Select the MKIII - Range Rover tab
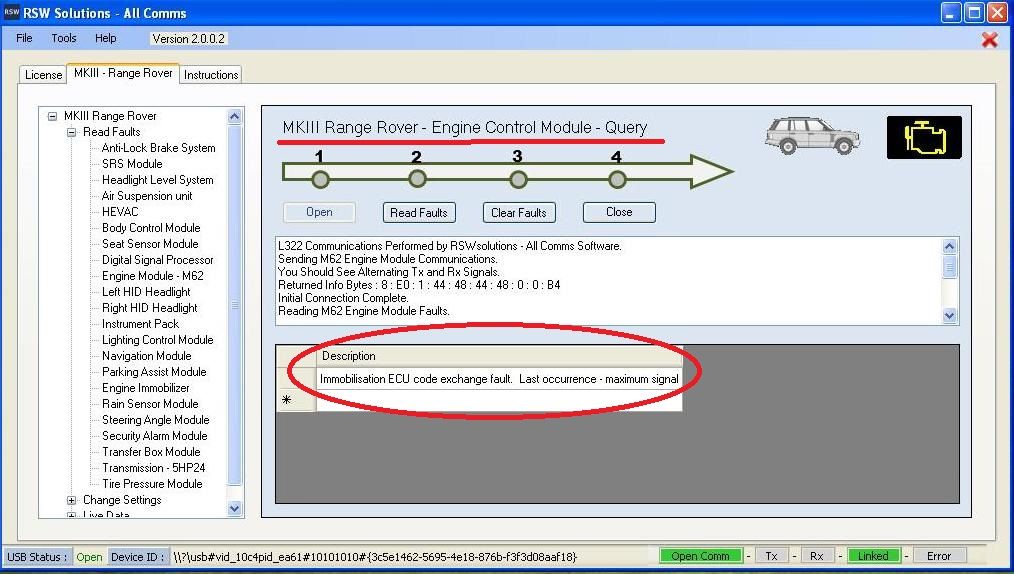The width and height of the screenshot is (1014, 574). (x=123, y=73)
